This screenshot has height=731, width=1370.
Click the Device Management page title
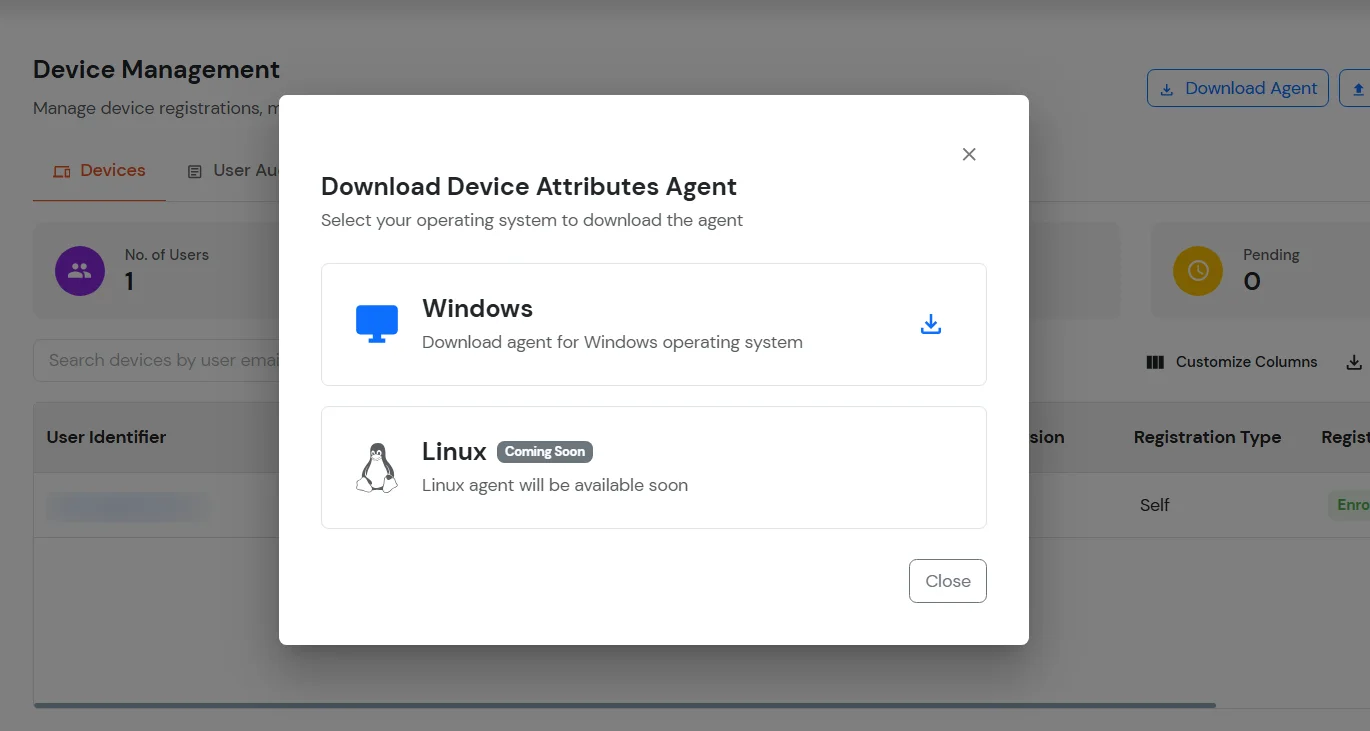click(x=156, y=70)
